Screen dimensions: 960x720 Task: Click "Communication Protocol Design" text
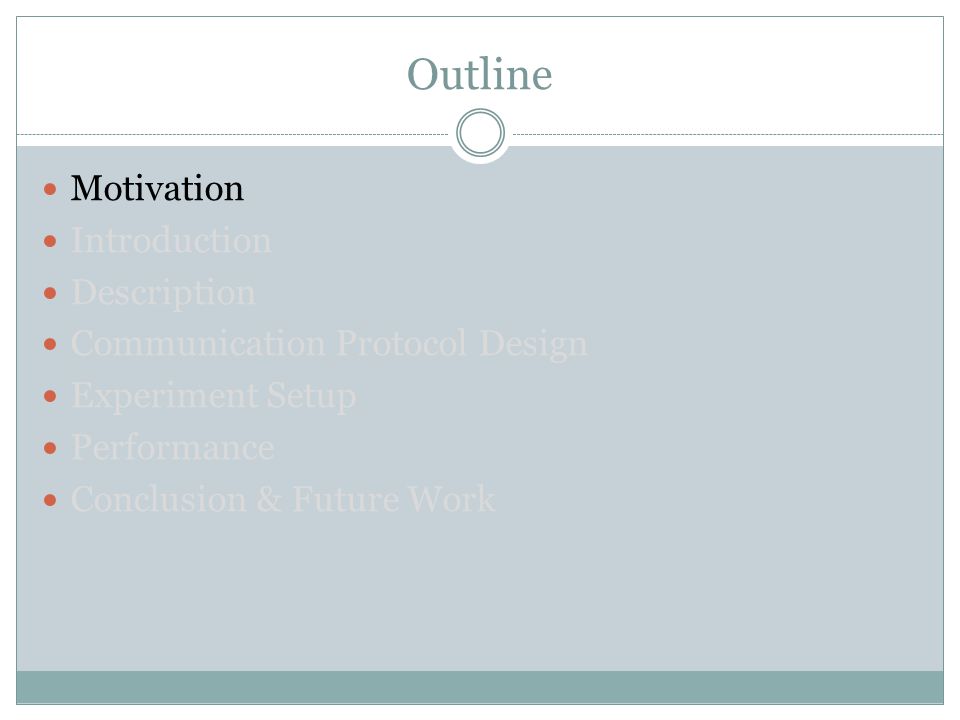pos(329,344)
